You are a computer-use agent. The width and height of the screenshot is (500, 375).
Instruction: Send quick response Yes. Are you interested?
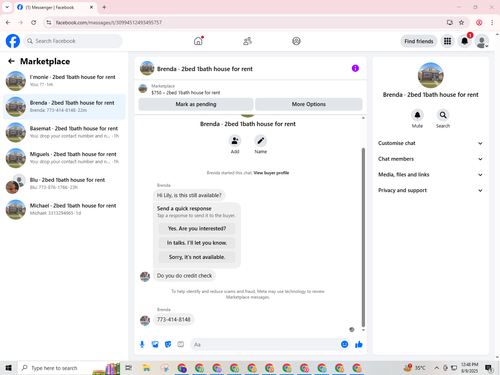pos(197,228)
